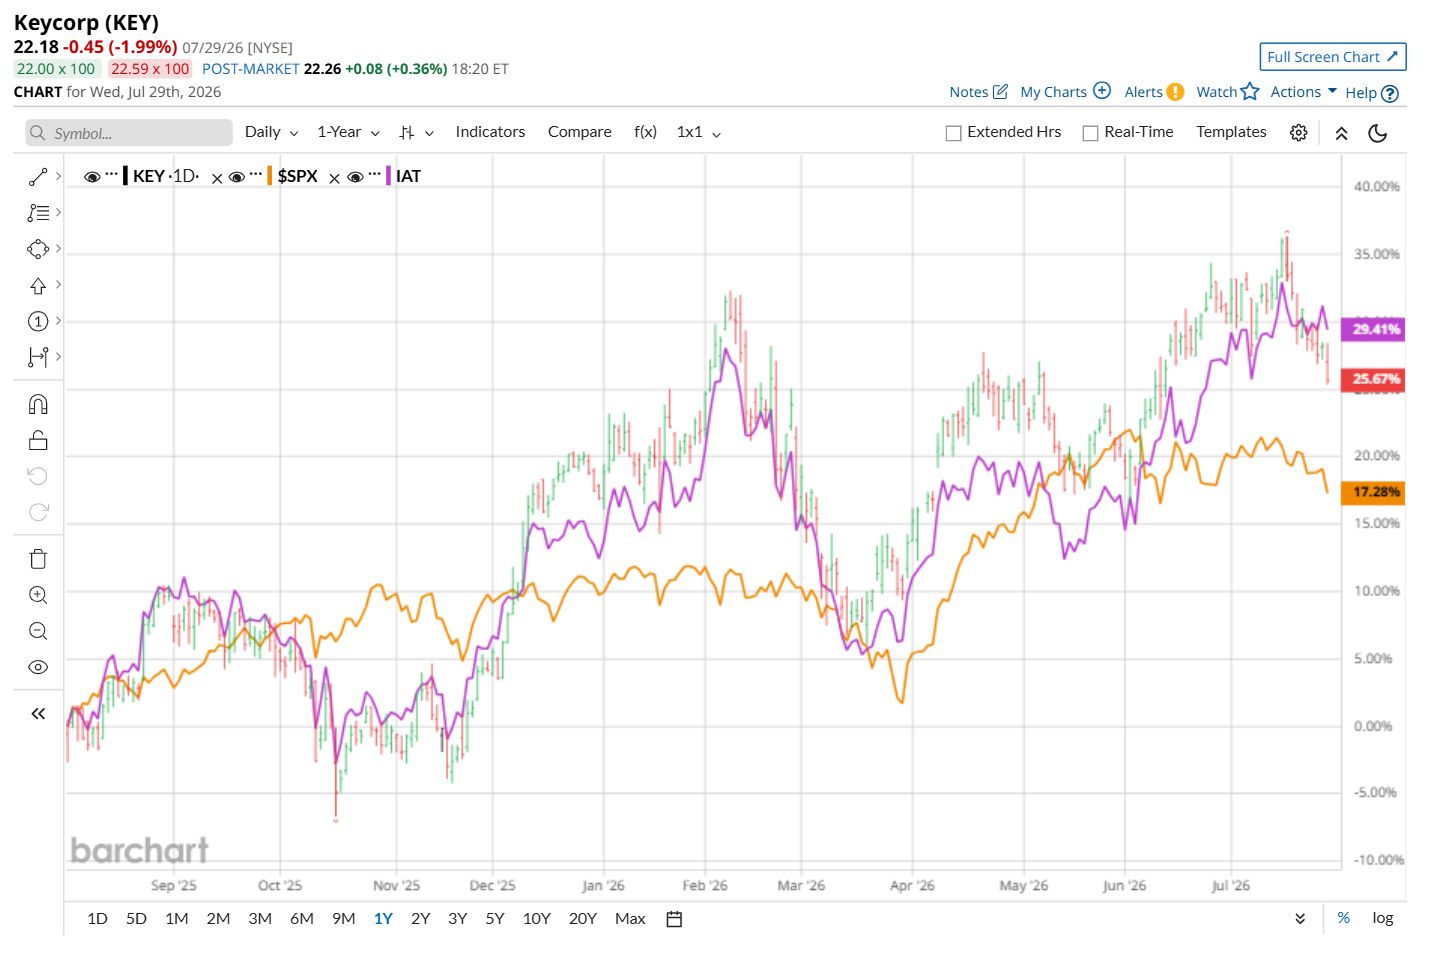The image size is (1439, 959).
Task: Expand bottom panel with double chevron down
Action: pyautogui.click(x=1300, y=918)
